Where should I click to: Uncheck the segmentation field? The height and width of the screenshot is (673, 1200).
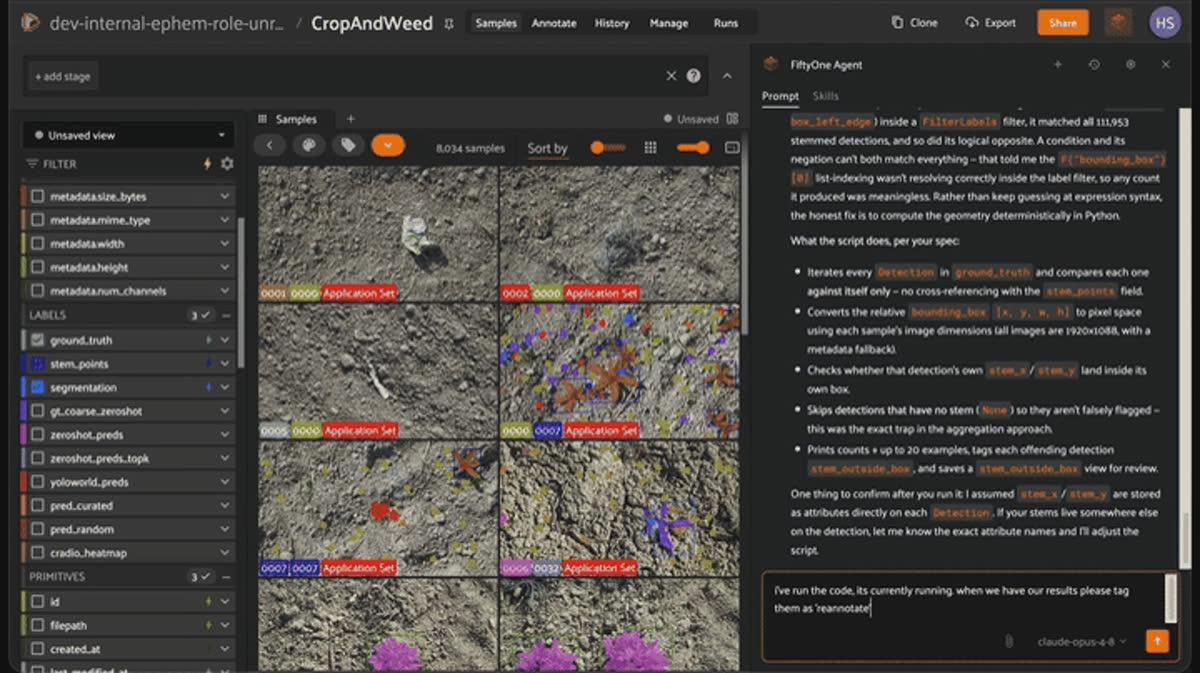point(38,387)
